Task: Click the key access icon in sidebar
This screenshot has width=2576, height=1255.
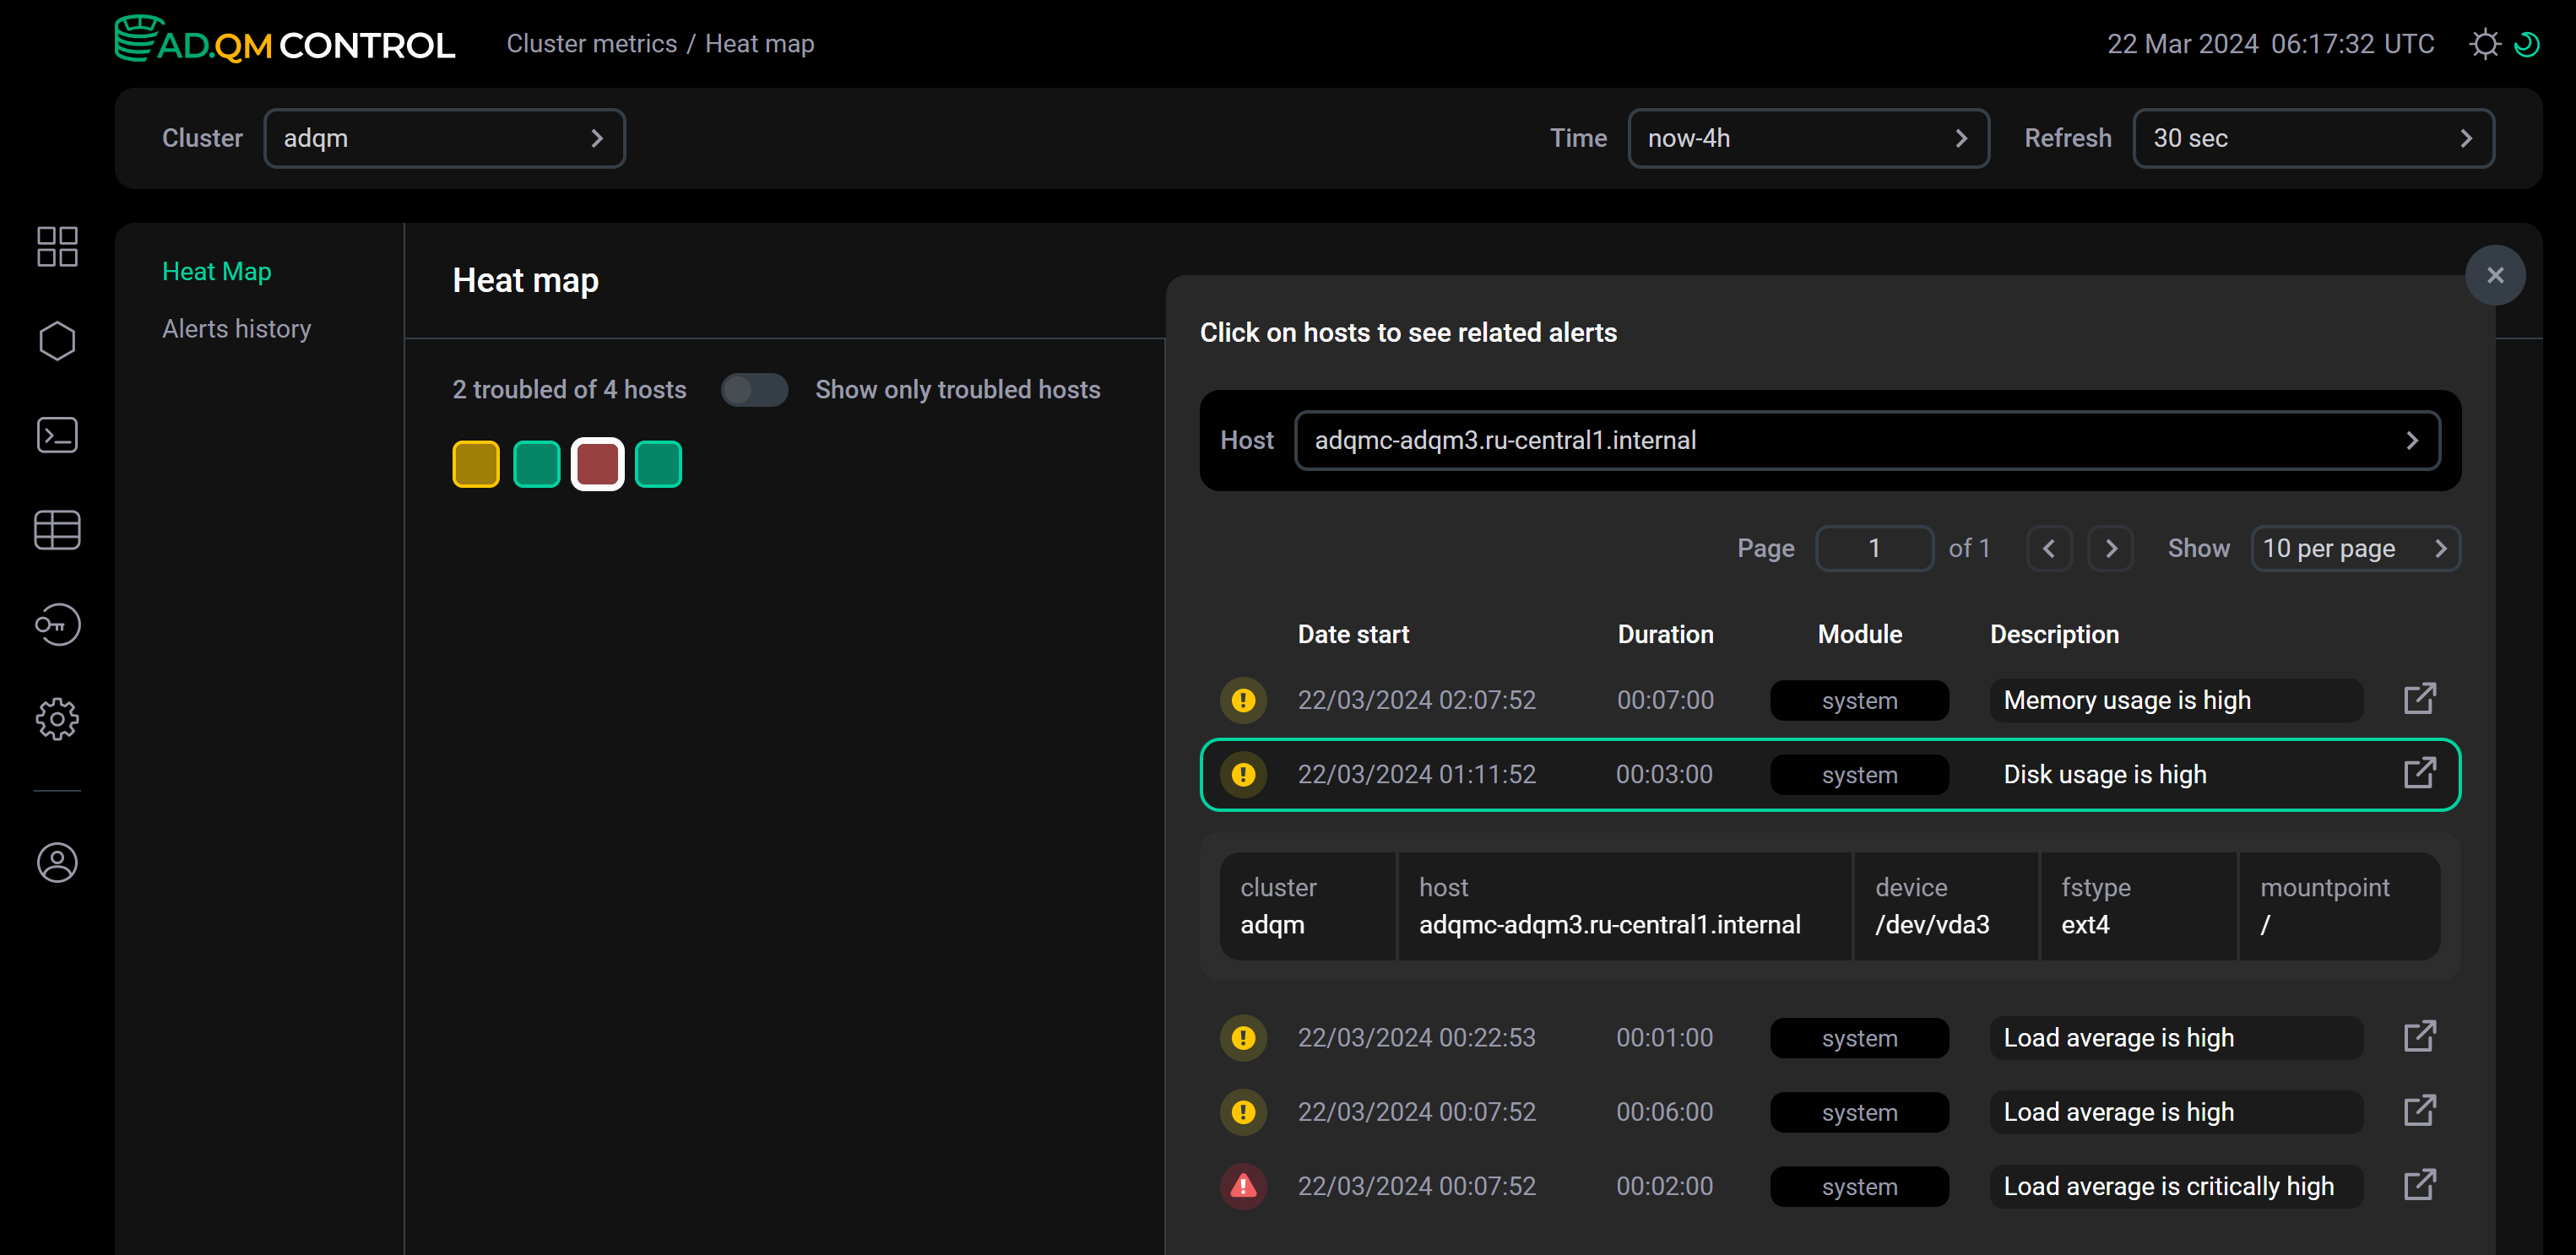Action: tap(57, 625)
